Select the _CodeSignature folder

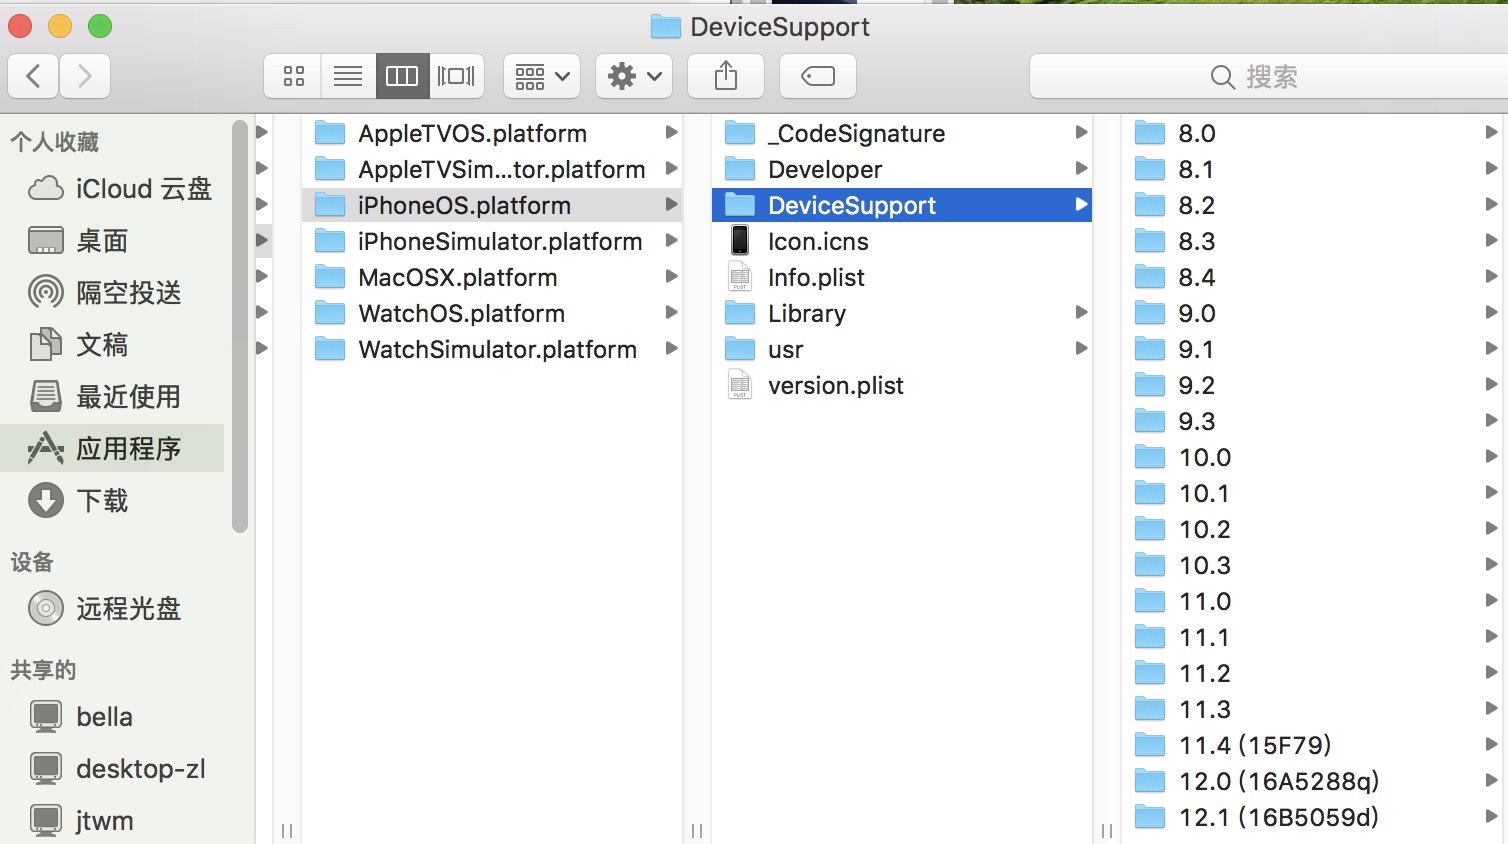point(902,133)
